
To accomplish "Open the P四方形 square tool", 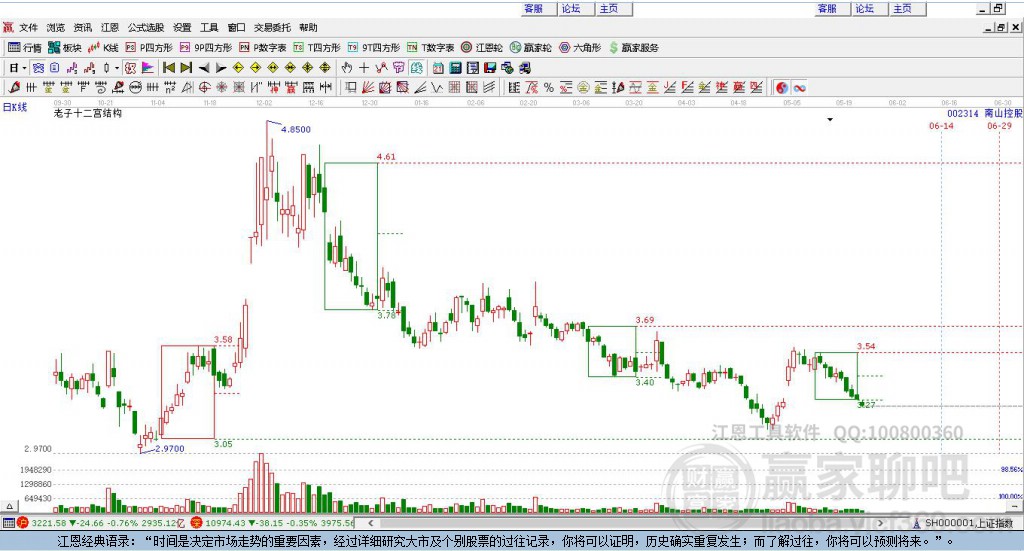I will point(149,48).
